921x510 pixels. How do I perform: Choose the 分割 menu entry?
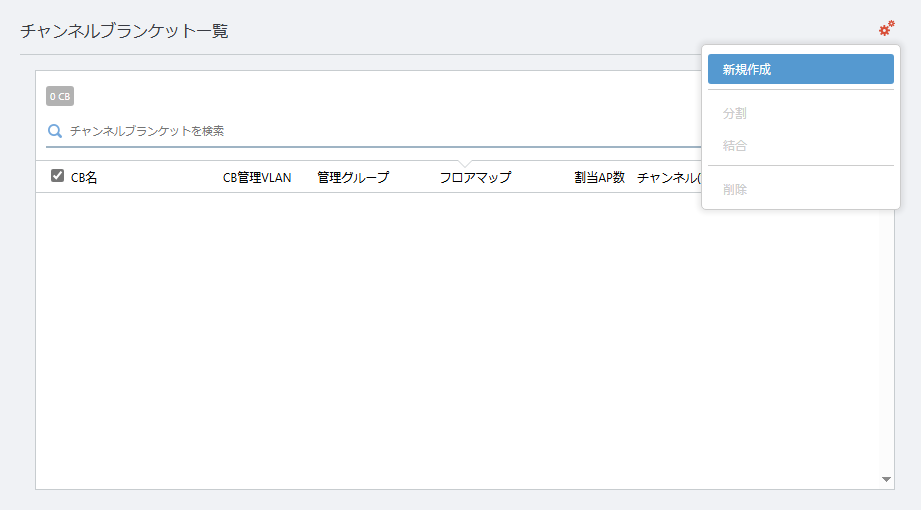pyautogui.click(x=801, y=113)
